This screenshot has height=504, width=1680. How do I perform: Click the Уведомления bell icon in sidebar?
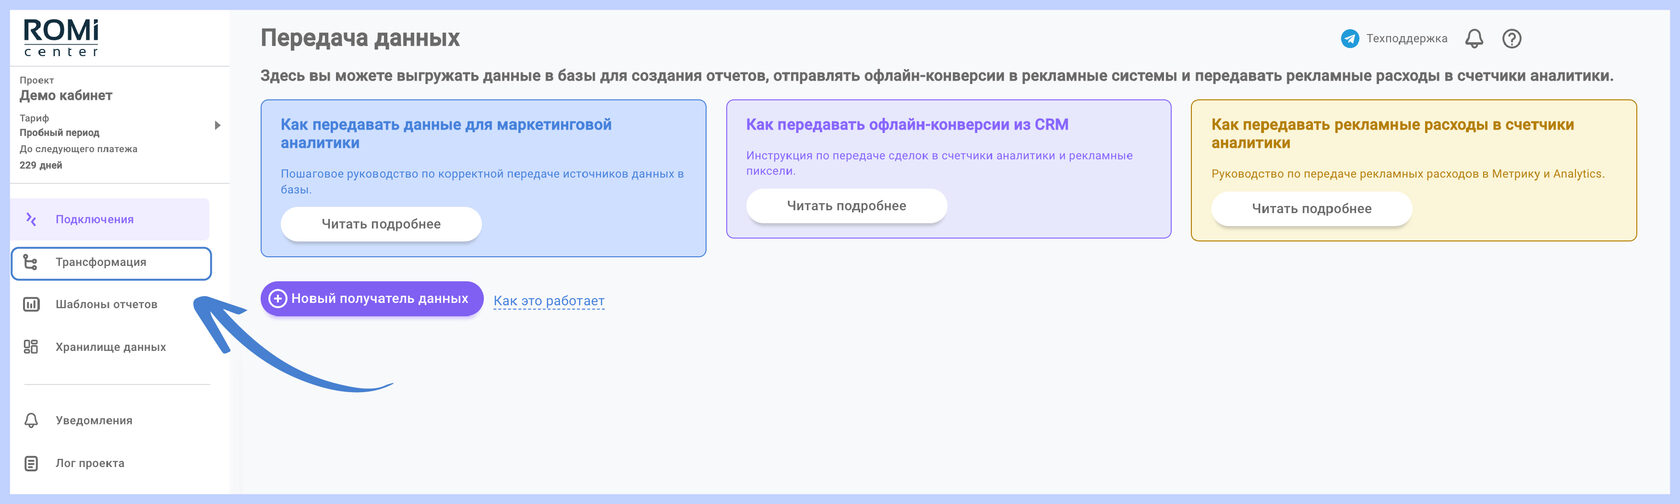[x=31, y=421]
